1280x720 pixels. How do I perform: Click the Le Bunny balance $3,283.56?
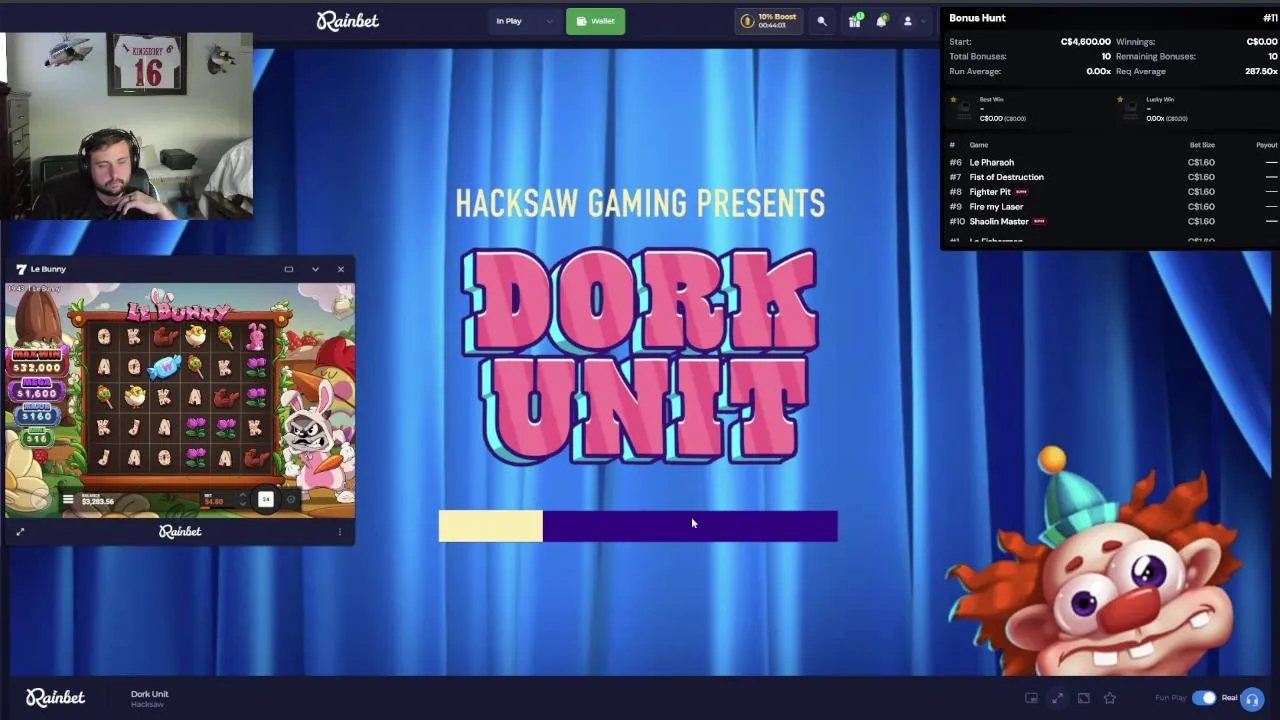(x=98, y=501)
